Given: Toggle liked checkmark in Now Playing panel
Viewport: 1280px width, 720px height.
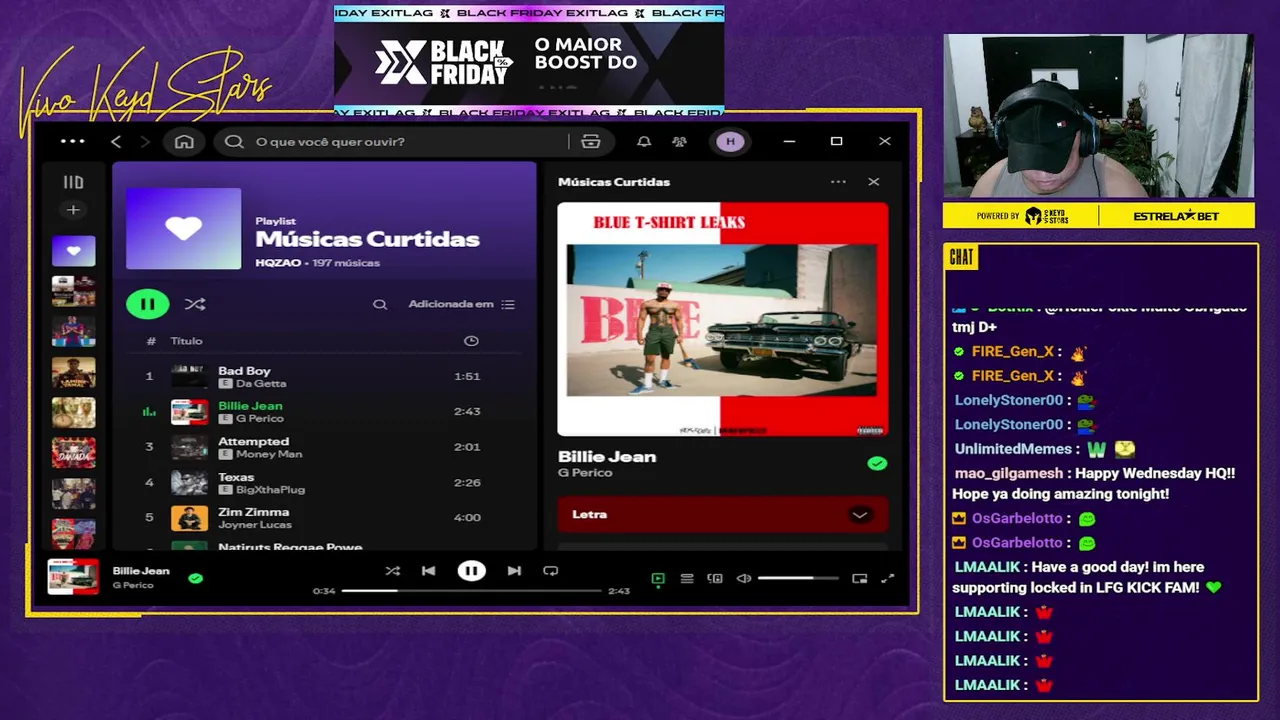Looking at the screenshot, I should (877, 463).
